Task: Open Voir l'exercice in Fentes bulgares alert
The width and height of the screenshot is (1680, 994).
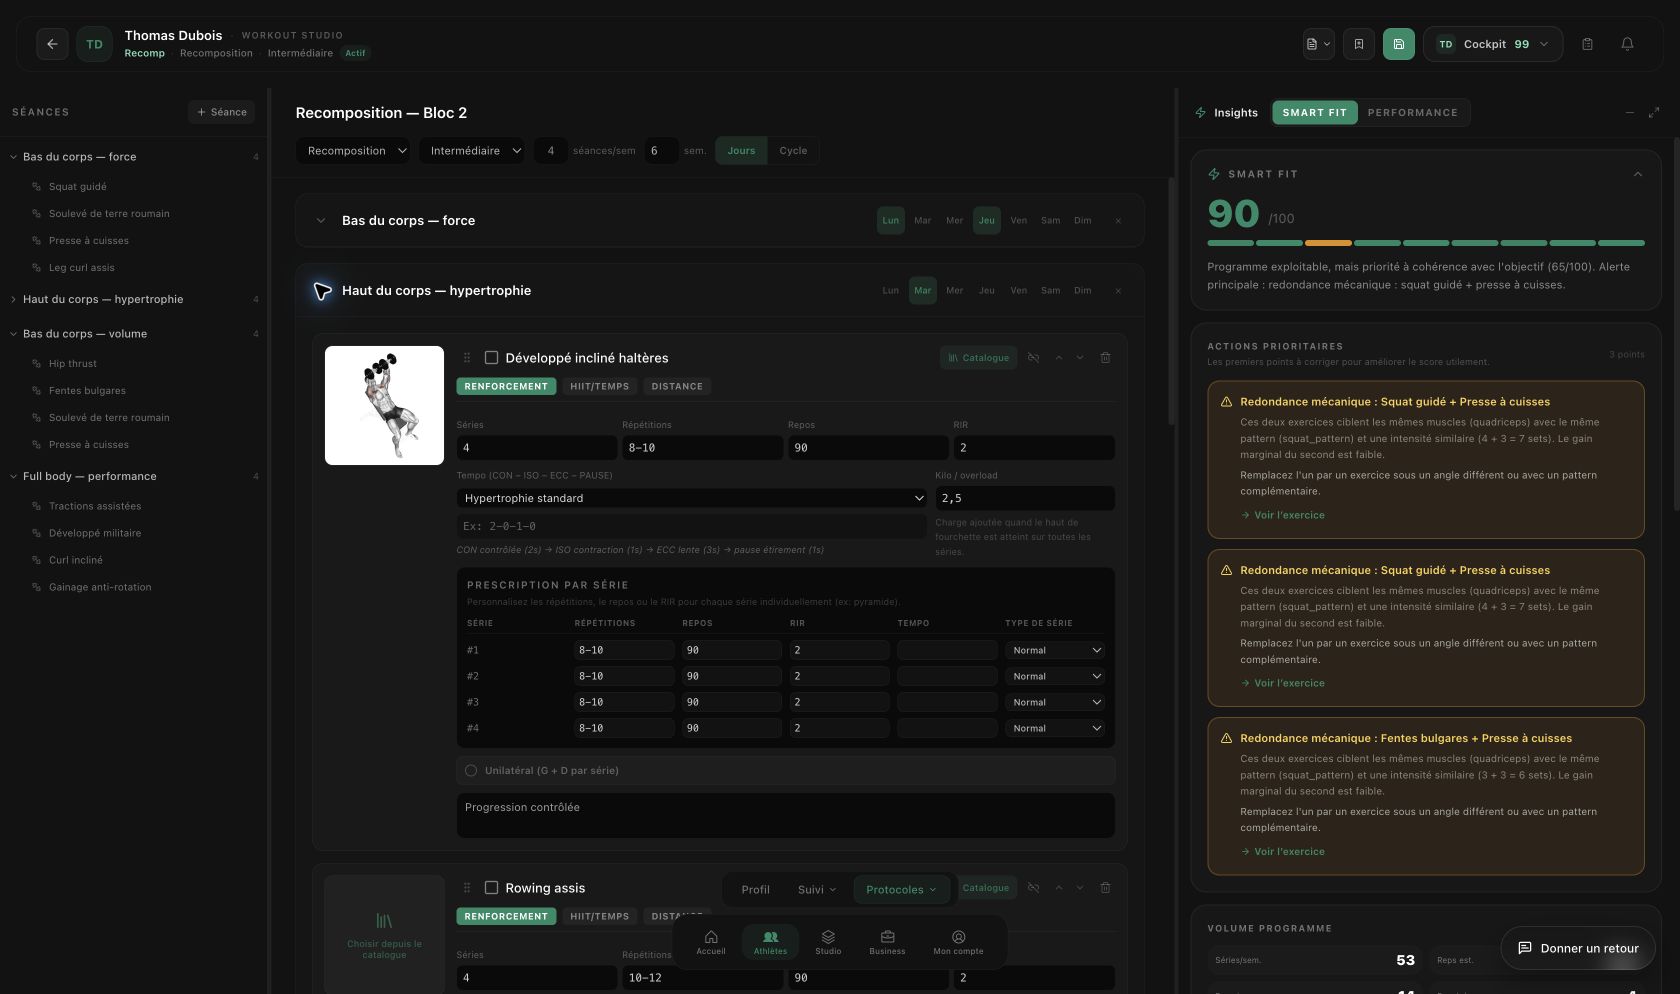Action: point(1282,852)
